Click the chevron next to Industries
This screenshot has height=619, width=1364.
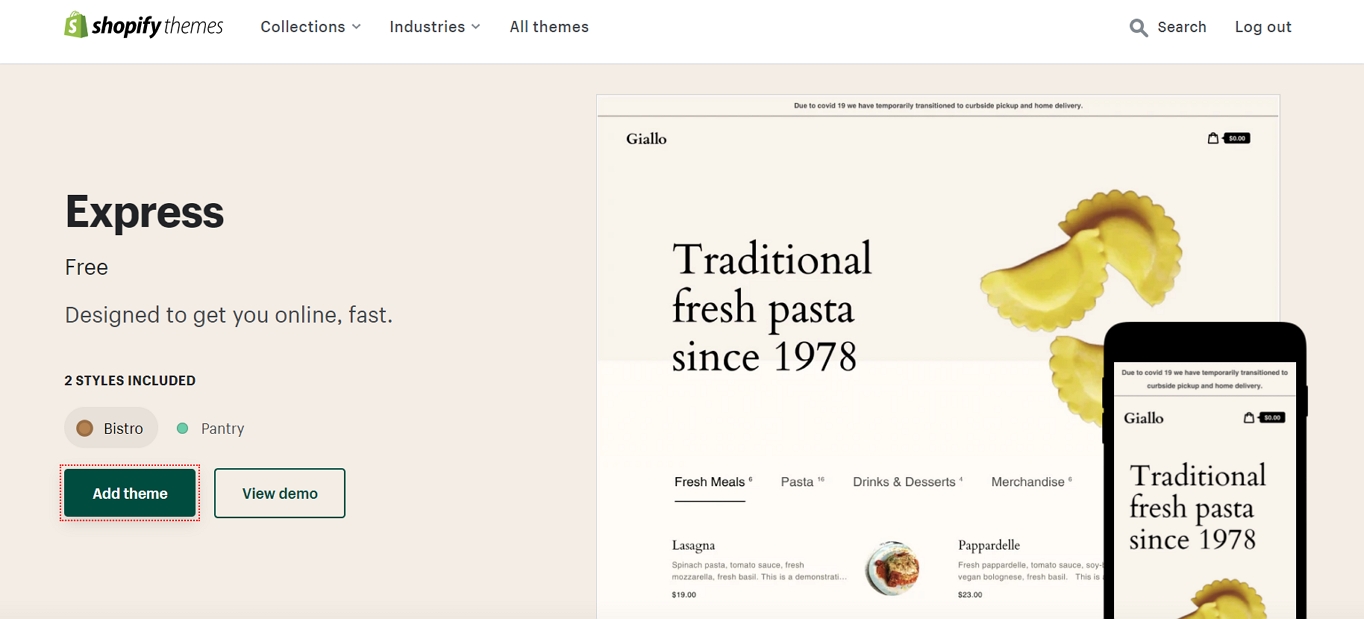pyautogui.click(x=476, y=27)
